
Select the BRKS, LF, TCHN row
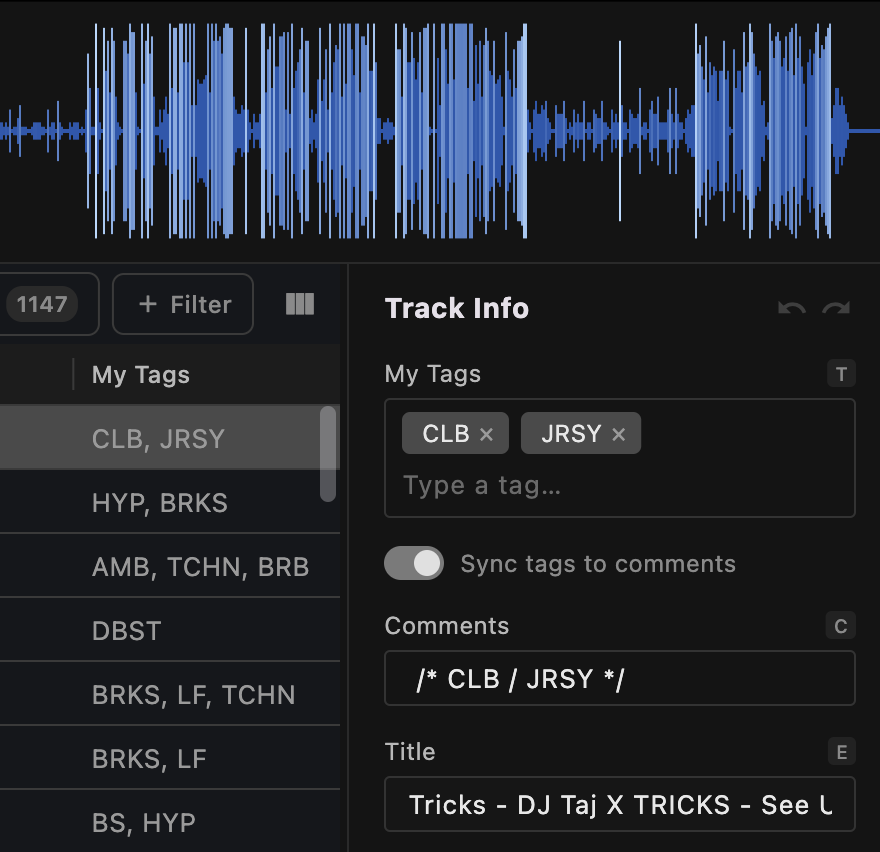click(x=169, y=694)
